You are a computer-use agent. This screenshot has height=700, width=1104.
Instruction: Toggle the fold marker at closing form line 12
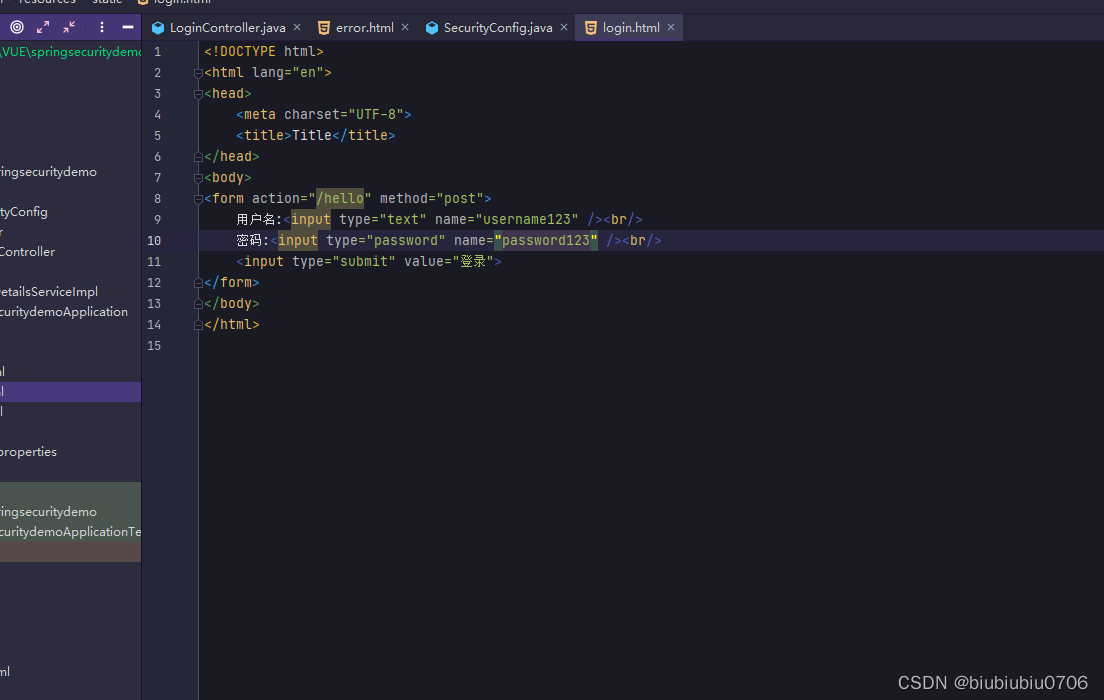[x=199, y=282]
